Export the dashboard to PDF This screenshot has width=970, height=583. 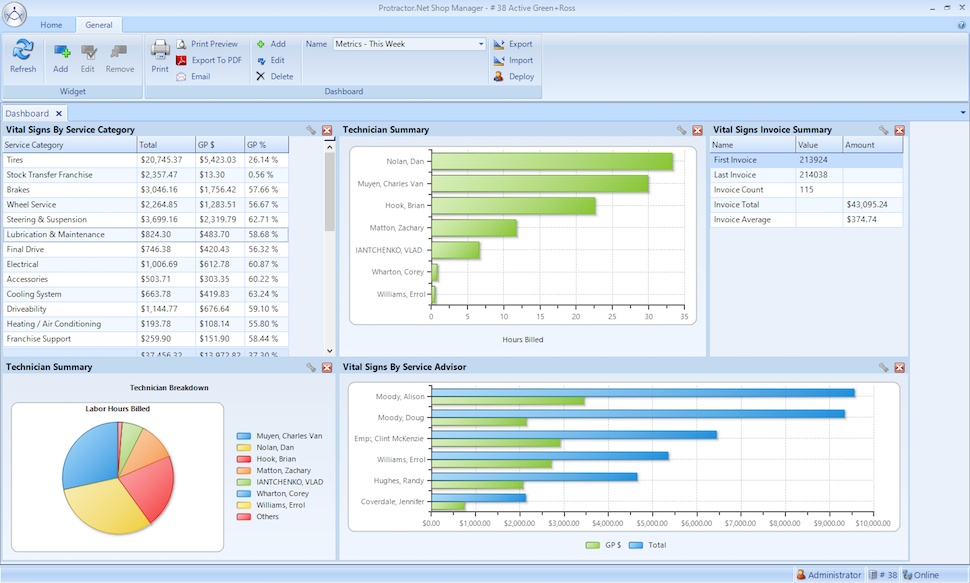point(209,60)
